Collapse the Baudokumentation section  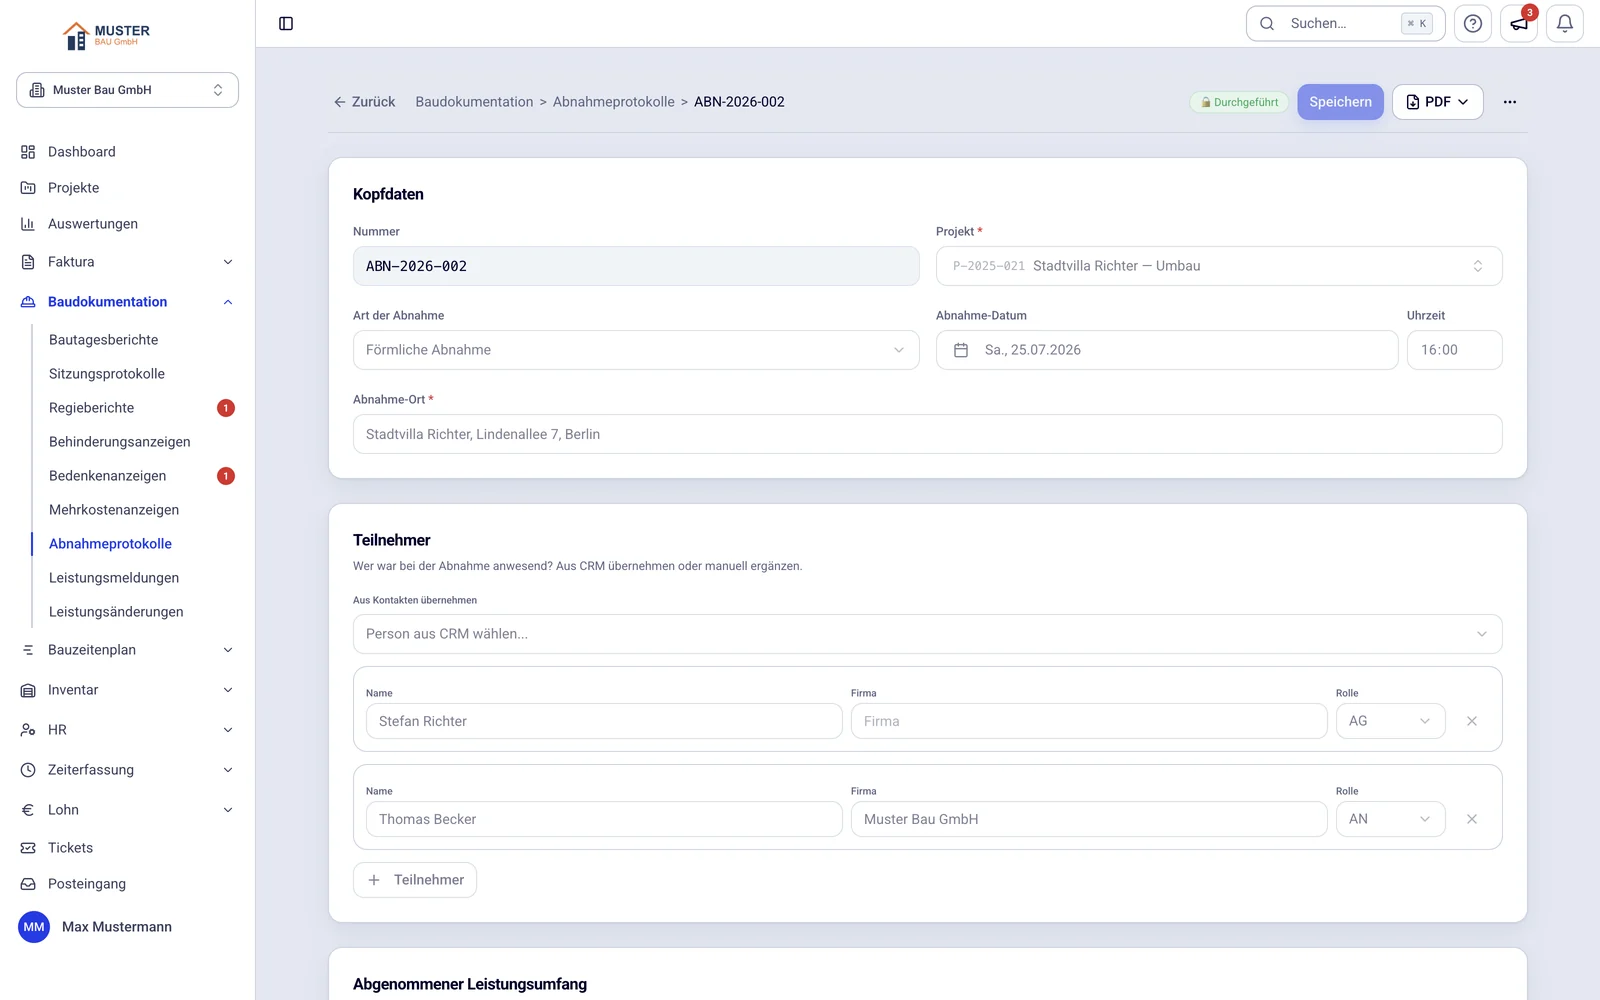[127, 302]
